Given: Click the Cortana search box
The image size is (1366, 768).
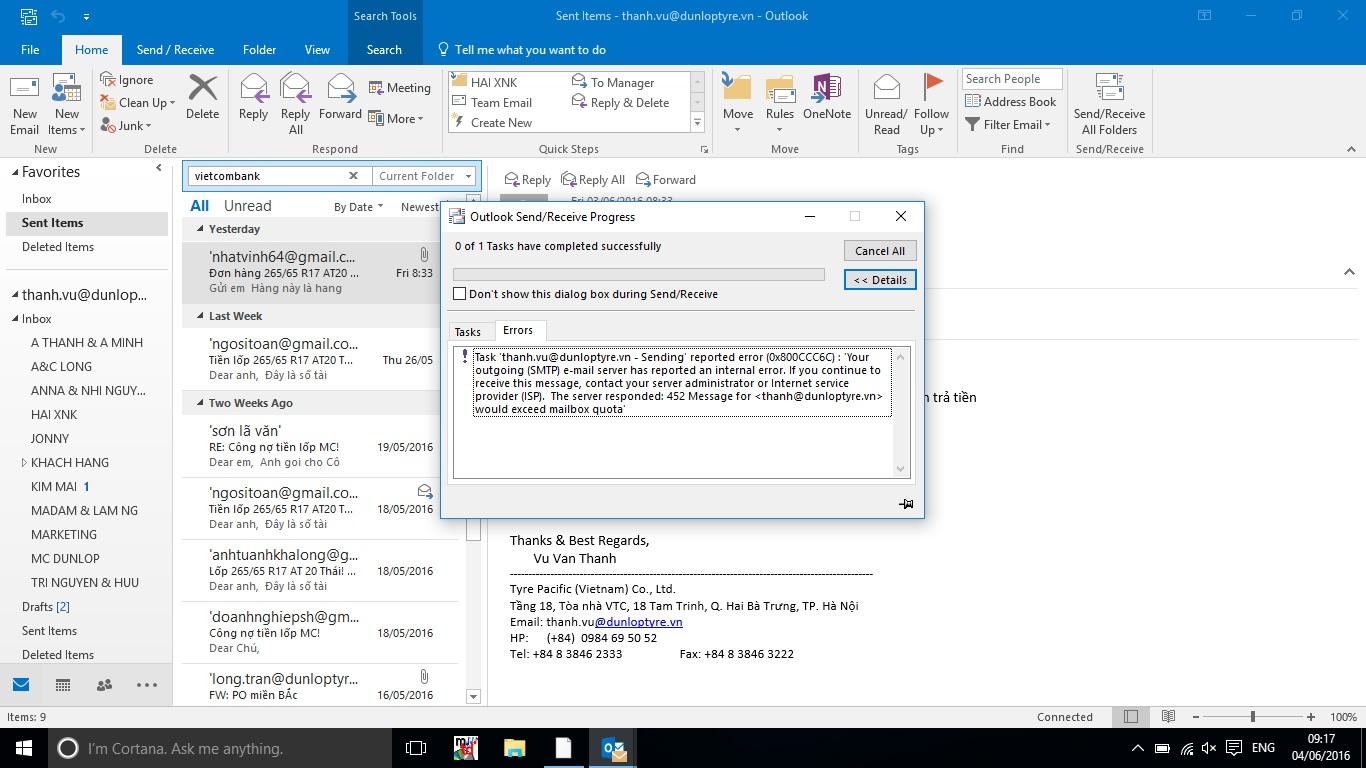Looking at the screenshot, I should (x=219, y=748).
